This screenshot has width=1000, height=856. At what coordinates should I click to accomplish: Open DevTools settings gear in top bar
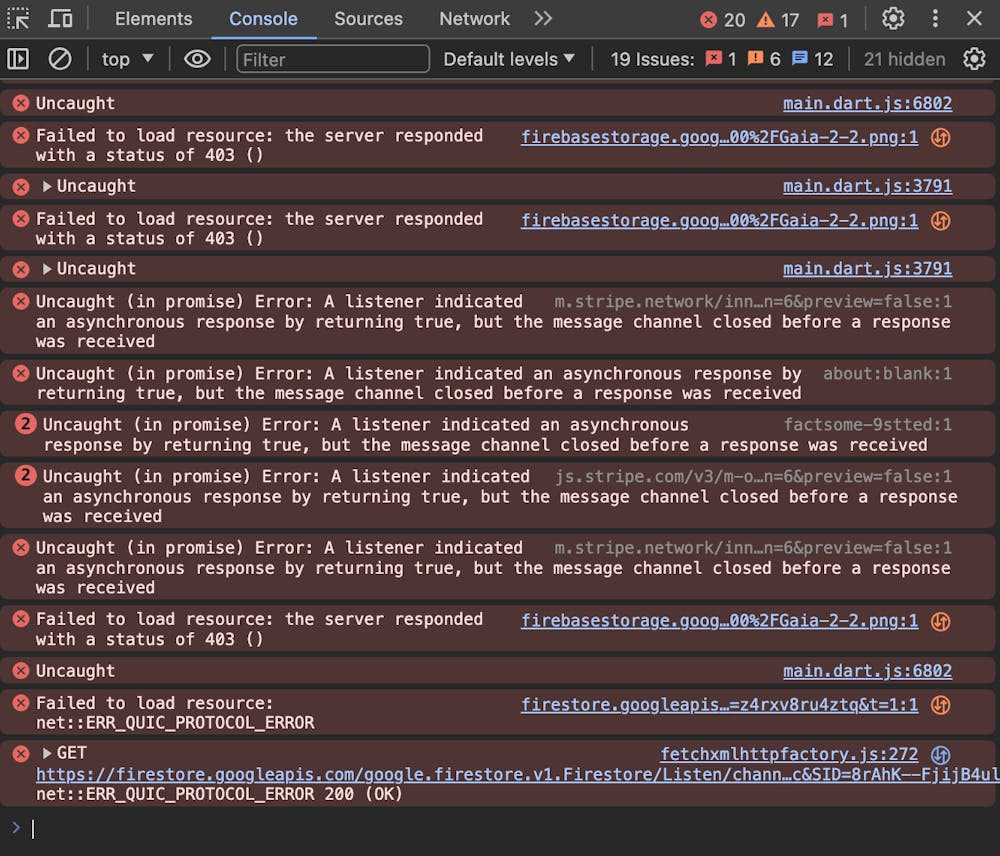point(893,19)
